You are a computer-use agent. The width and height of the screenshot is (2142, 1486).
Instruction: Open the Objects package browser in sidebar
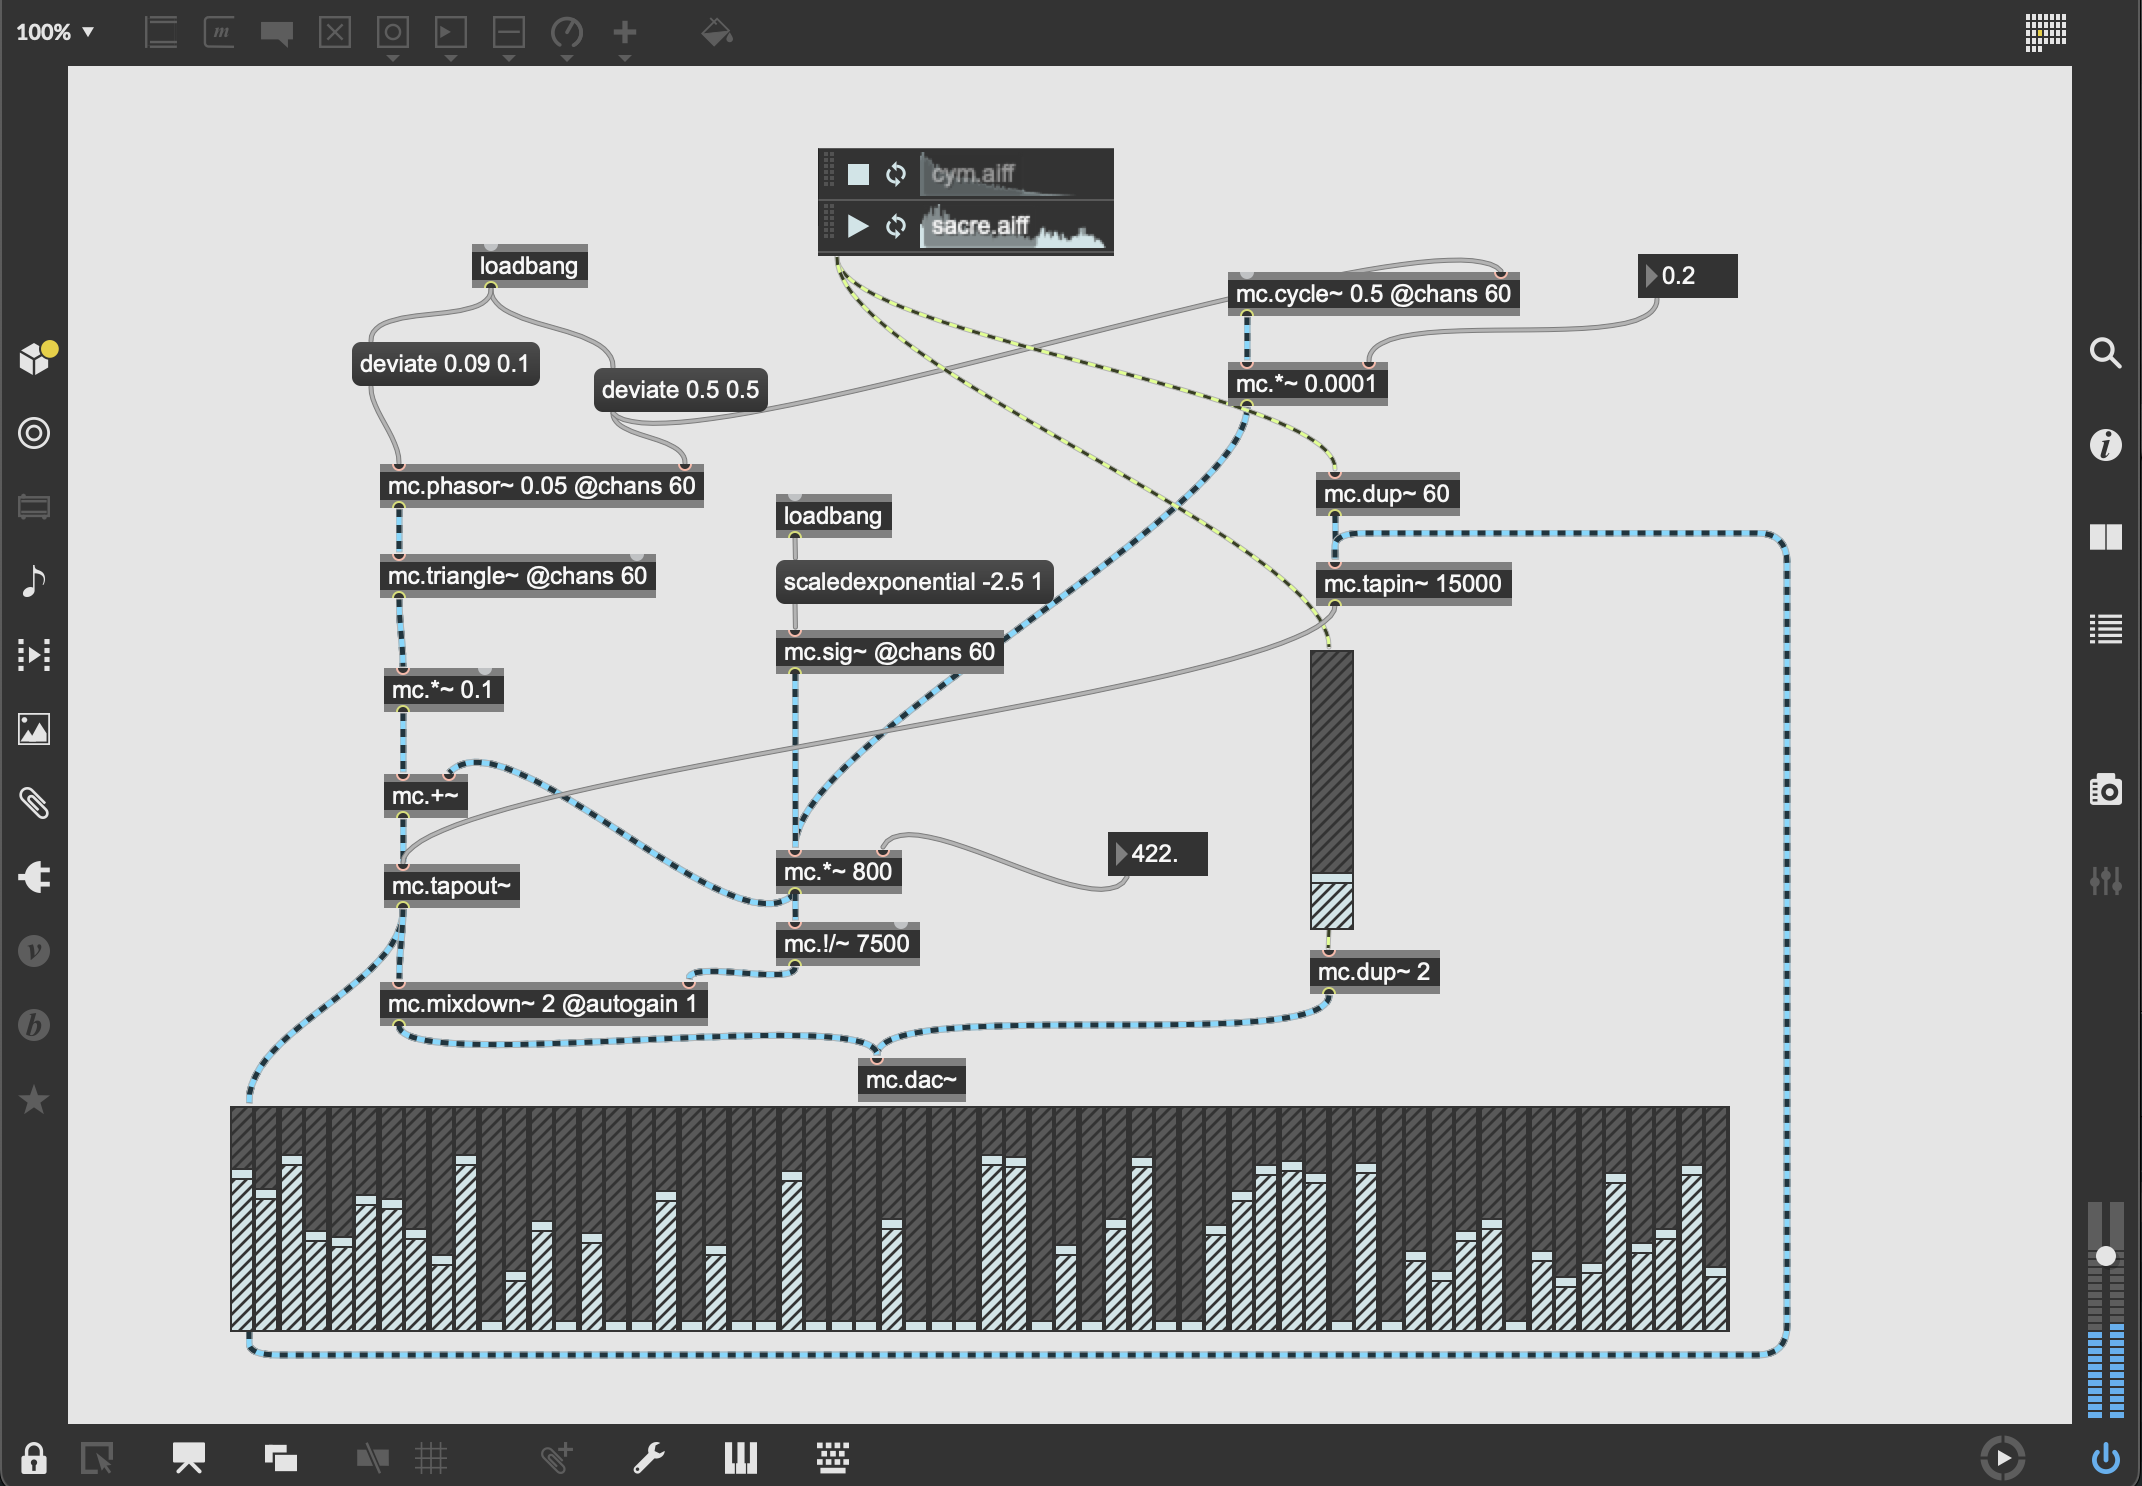pos(36,357)
